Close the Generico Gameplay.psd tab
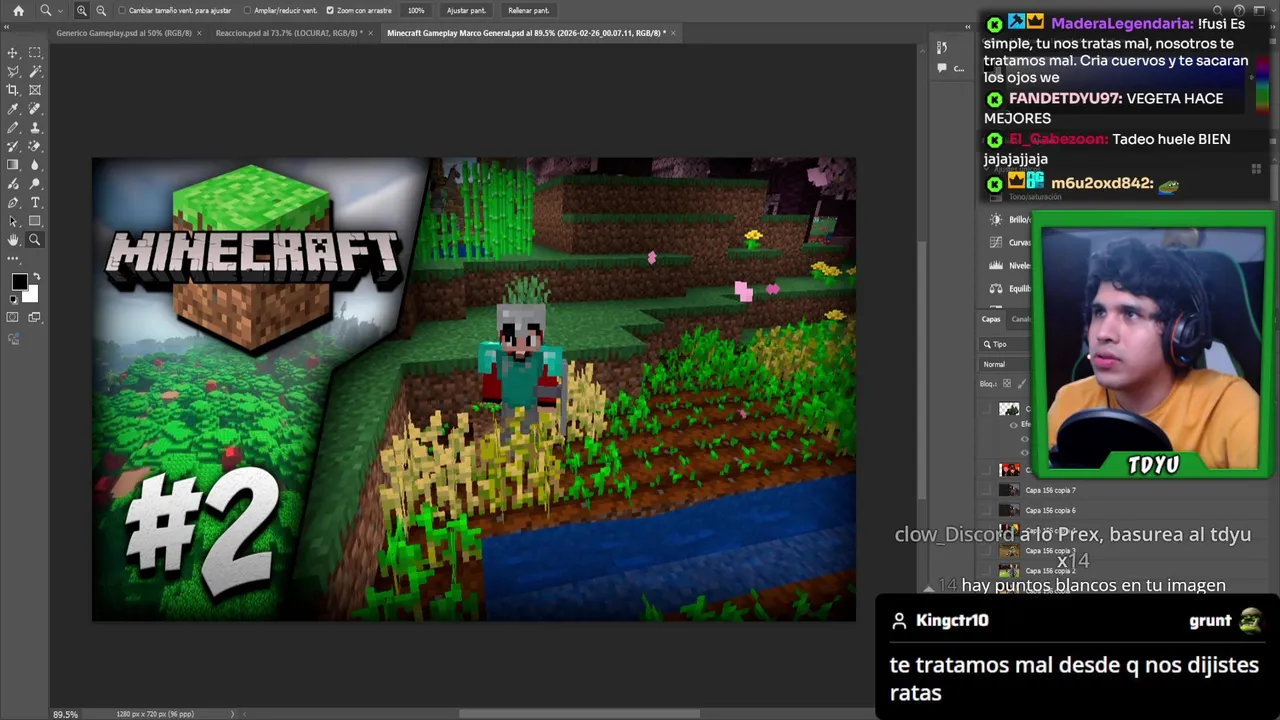Screen dimensions: 1280x720 coord(199,33)
